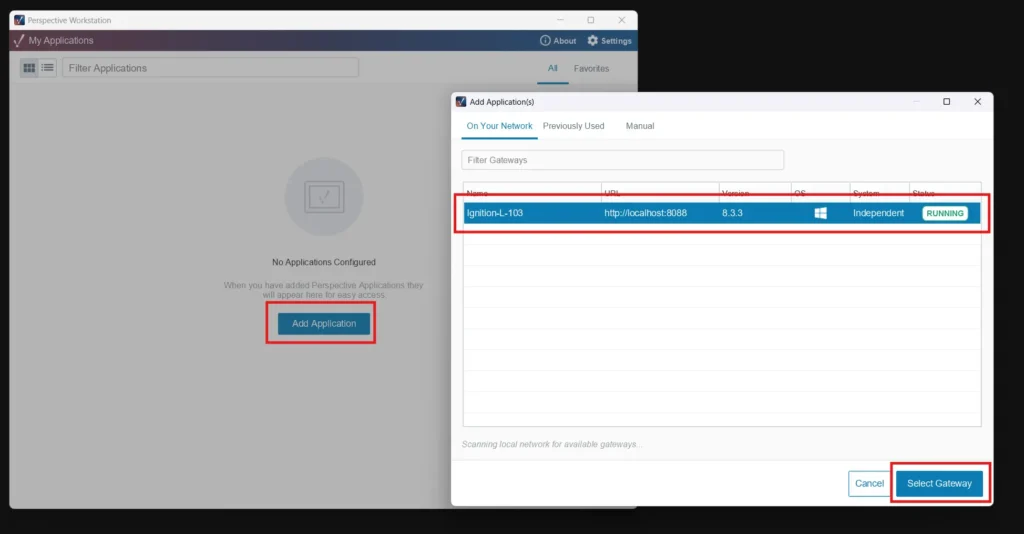This screenshot has width=1024, height=534.
Task: Click the RUNNING status badge
Action: coord(945,213)
